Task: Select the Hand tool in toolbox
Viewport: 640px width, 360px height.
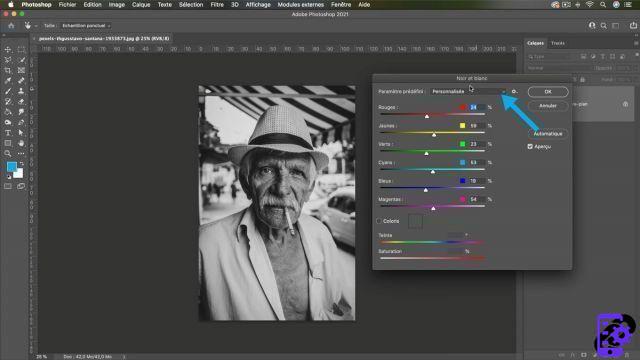Action: click(x=21, y=143)
